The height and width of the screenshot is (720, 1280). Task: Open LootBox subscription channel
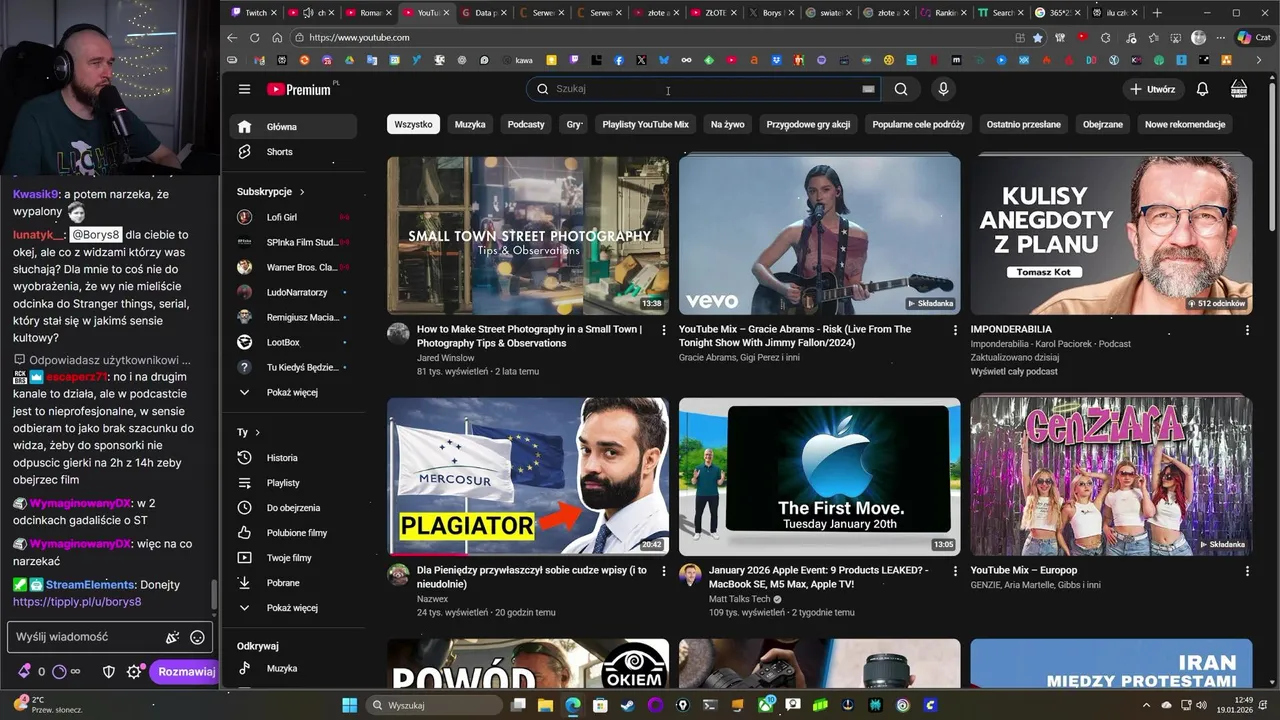click(294, 343)
